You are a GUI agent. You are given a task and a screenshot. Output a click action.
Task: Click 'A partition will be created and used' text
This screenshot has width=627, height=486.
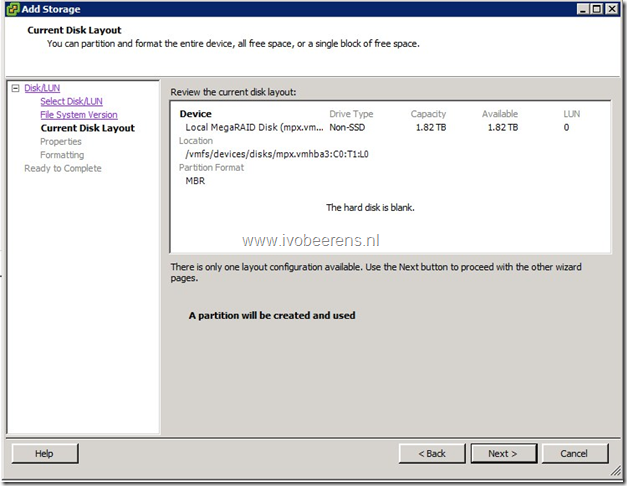click(272, 316)
